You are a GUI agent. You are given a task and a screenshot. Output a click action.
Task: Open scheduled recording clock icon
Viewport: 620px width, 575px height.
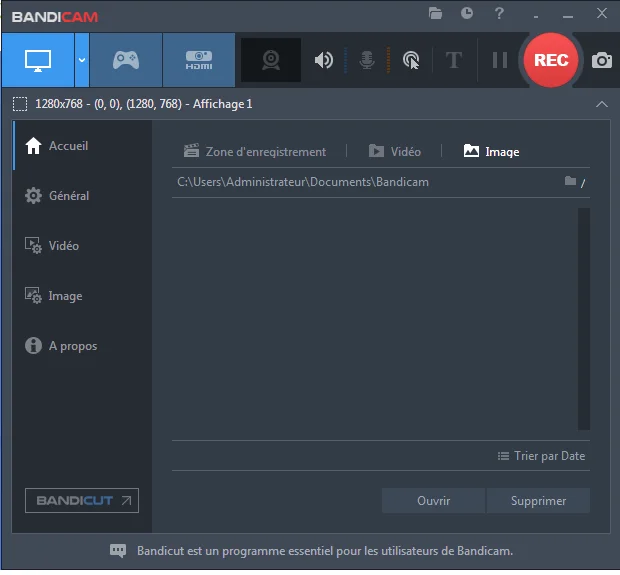tap(467, 13)
